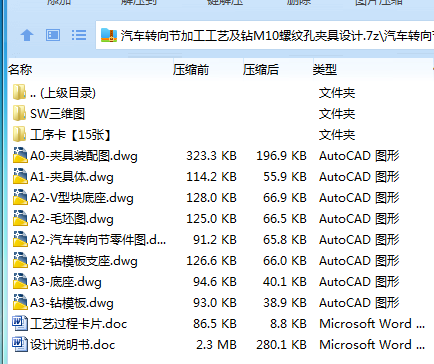This screenshot has width=434, height=364.
Task: Click the 93.0 KB size value
Action: (x=215, y=303)
